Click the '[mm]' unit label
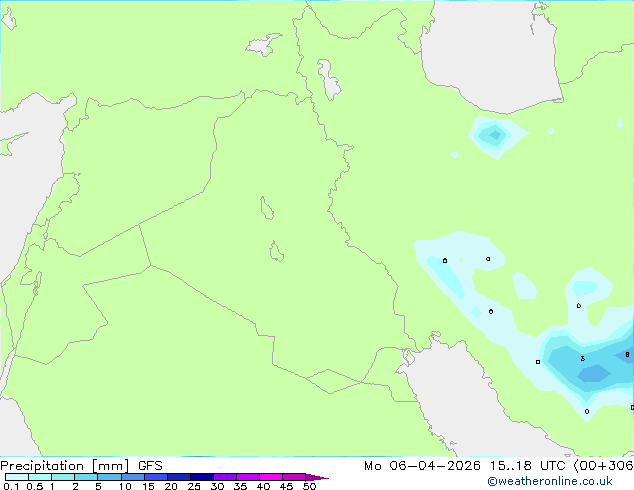The width and height of the screenshot is (634, 490). tap(110, 466)
